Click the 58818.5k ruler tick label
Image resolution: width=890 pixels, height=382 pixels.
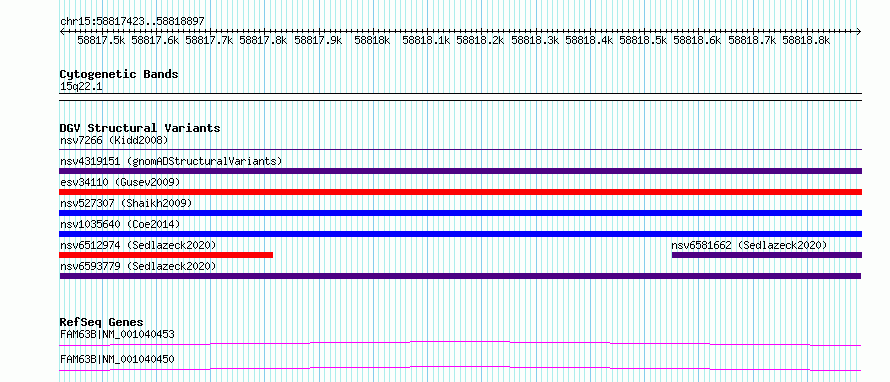pos(643,40)
